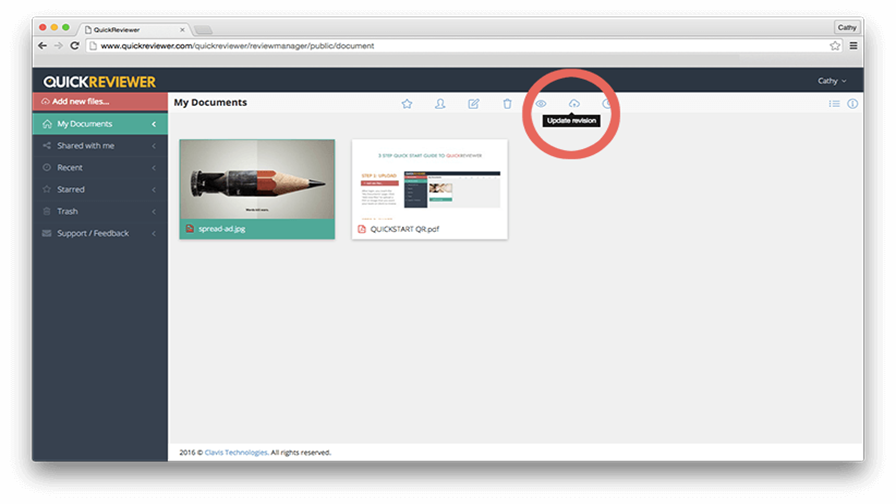896x504 pixels.
Task: Click chevron next to Support / Feedback
Action: pos(154,233)
